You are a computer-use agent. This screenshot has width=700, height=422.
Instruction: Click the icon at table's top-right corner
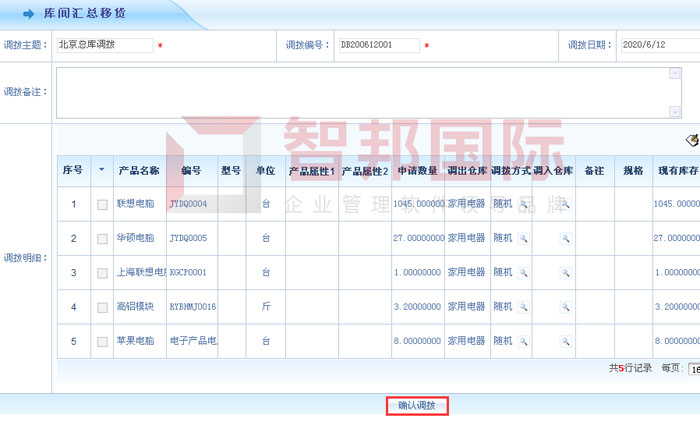(691, 140)
